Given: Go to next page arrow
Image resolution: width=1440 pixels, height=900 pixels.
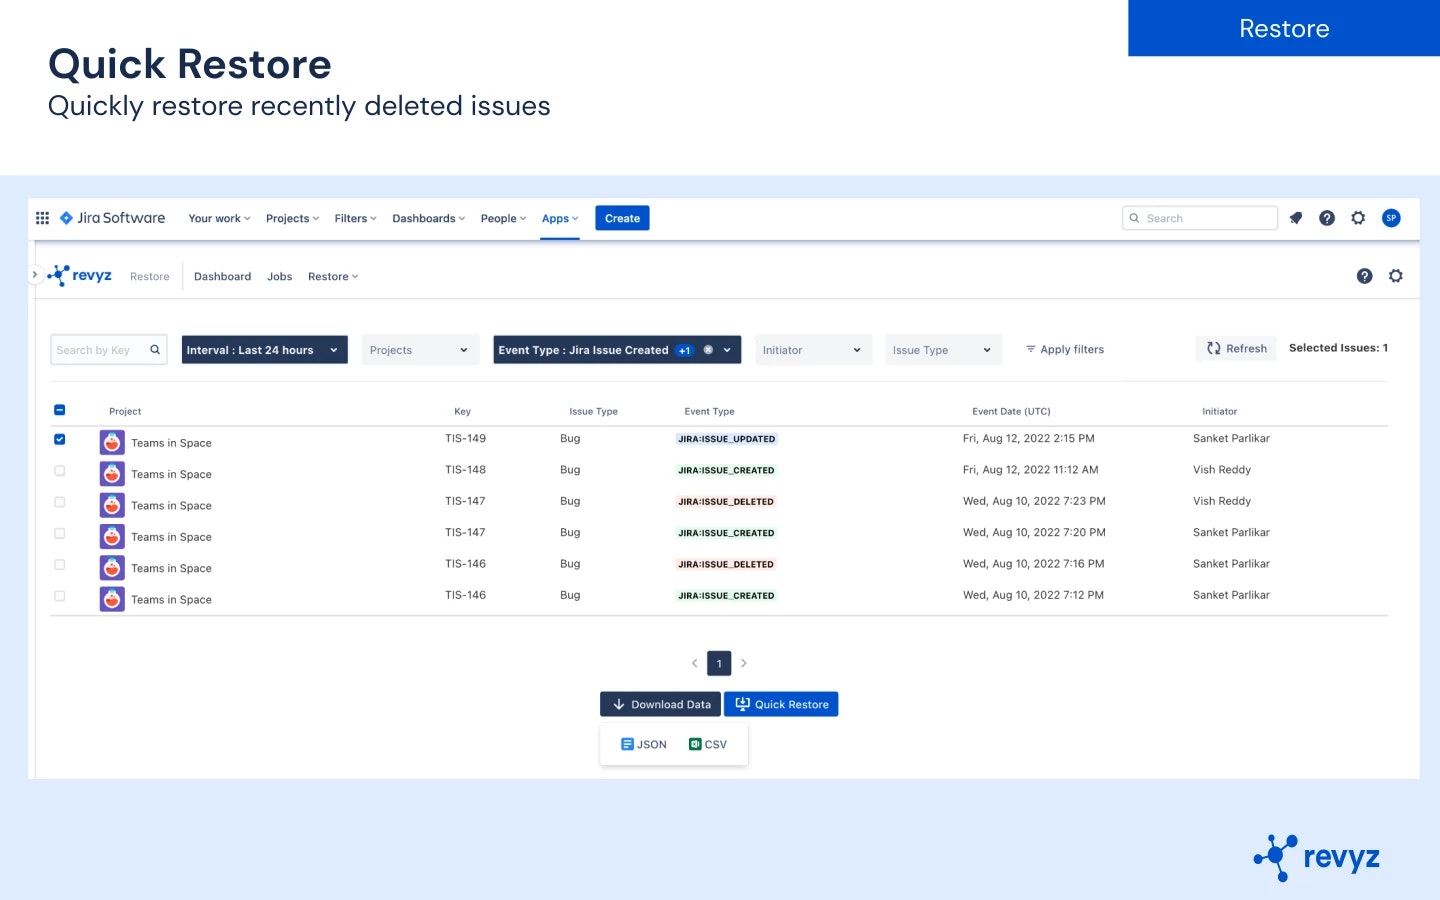Looking at the screenshot, I should (x=744, y=663).
